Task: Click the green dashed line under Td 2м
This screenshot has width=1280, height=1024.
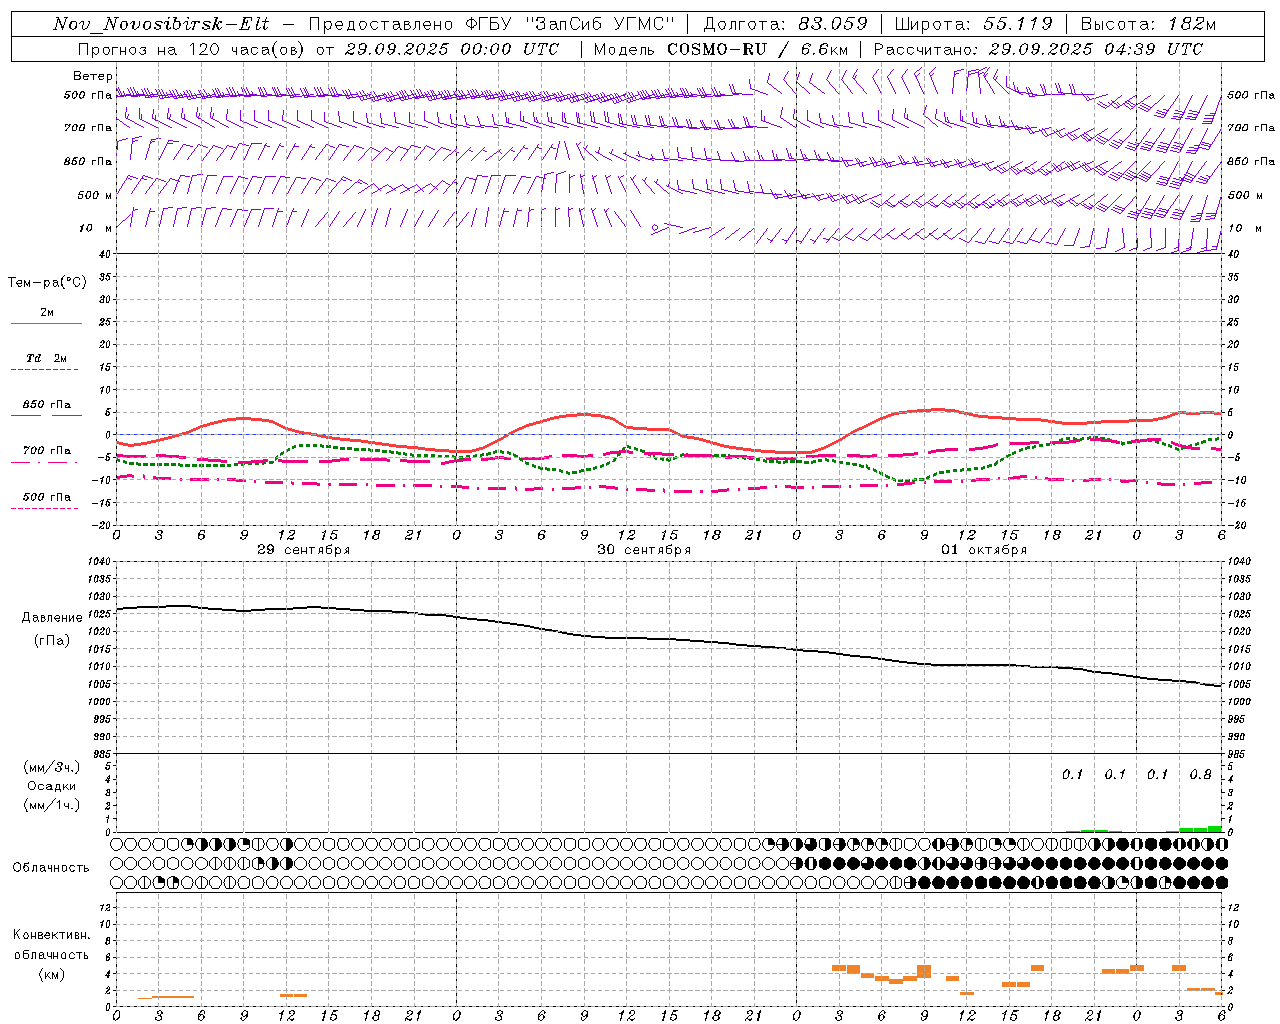Action: pos(45,370)
